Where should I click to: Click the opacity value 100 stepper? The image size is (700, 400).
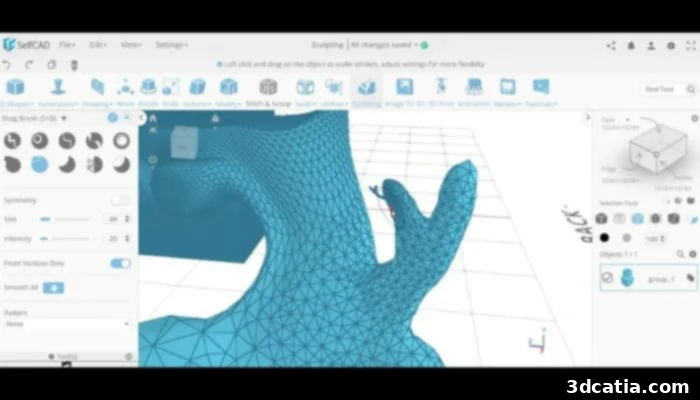662,239
